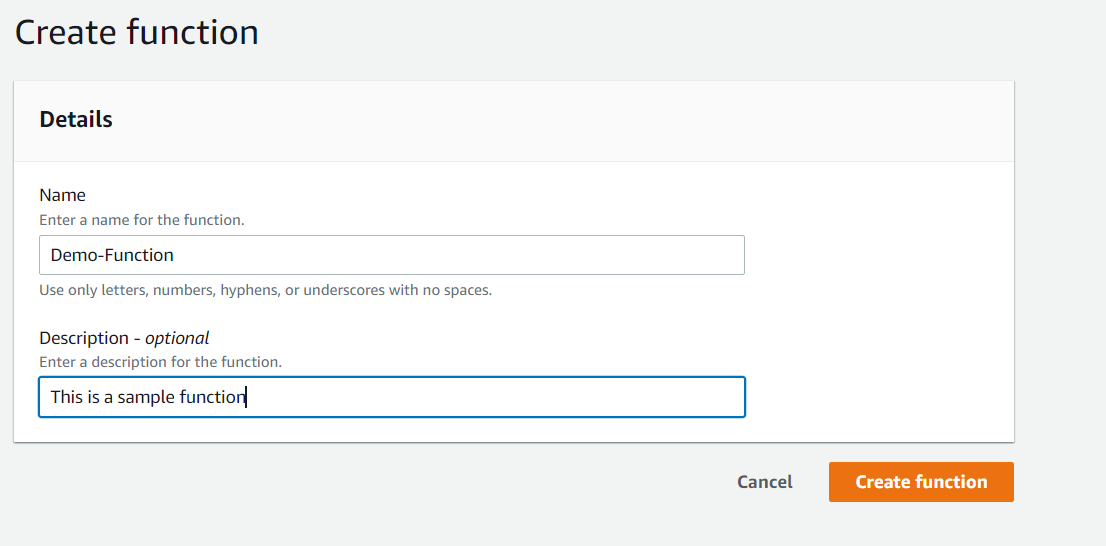Image resolution: width=1106 pixels, height=546 pixels.
Task: Click the word function in the page heading
Action: 192,32
